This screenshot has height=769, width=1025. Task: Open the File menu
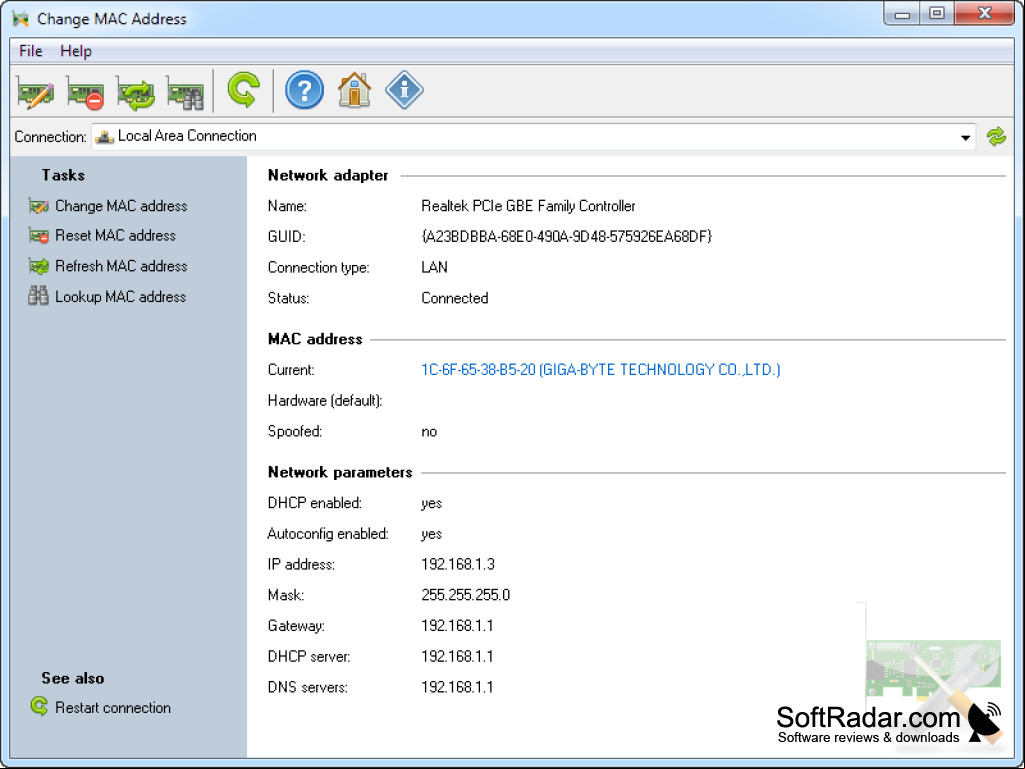(x=30, y=51)
